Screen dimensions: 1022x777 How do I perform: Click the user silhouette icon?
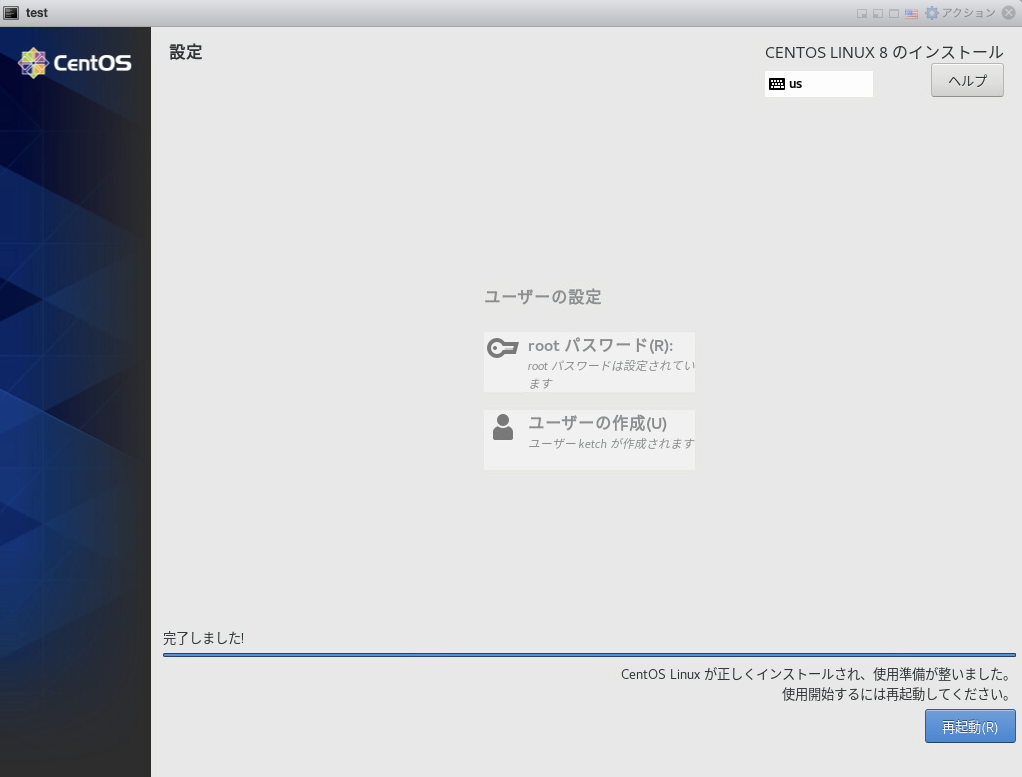tap(503, 427)
